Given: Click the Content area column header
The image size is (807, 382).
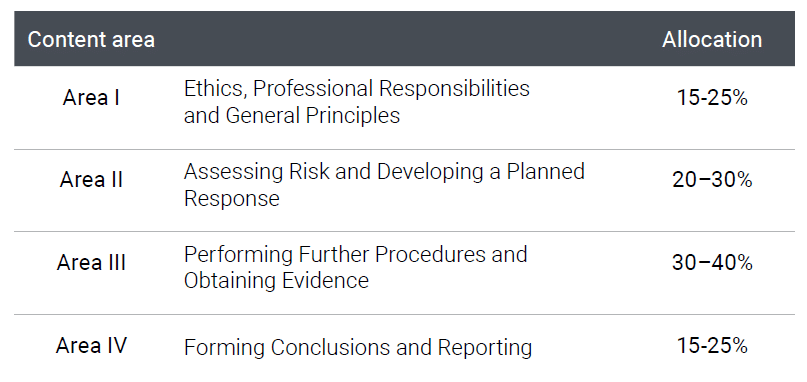Looking at the screenshot, I should pyautogui.click(x=91, y=40).
